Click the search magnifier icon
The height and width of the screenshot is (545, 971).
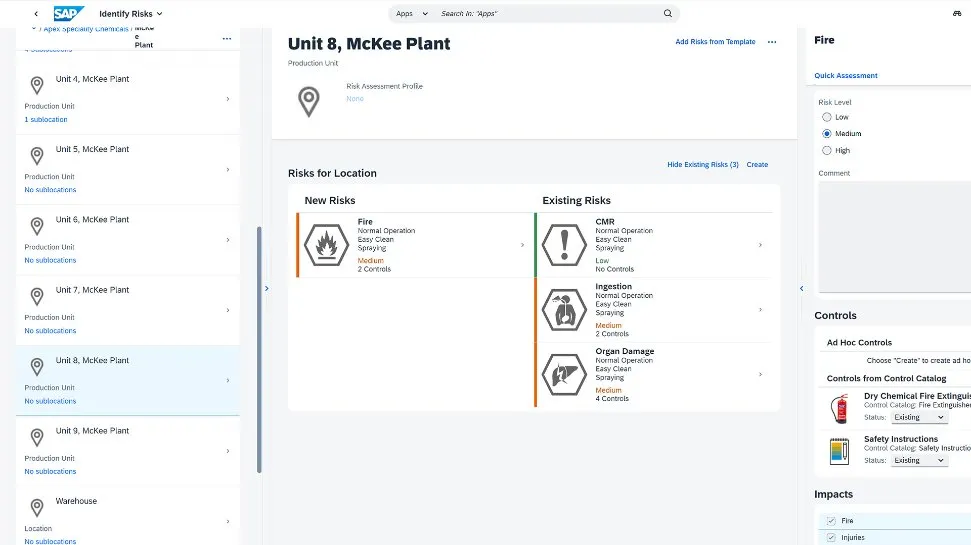click(668, 14)
